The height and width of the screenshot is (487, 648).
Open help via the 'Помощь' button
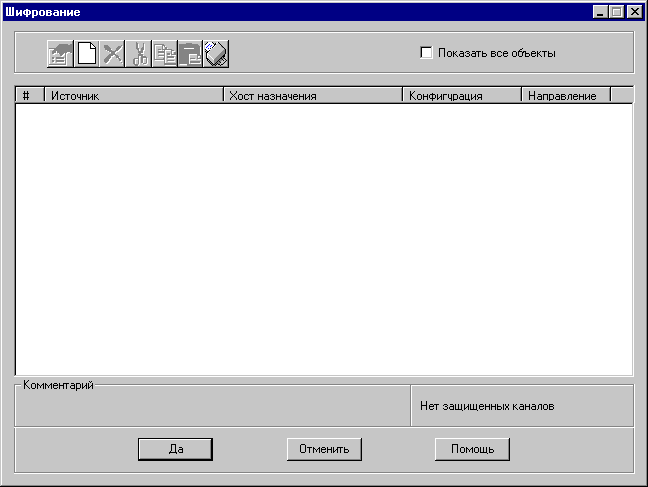coord(472,449)
